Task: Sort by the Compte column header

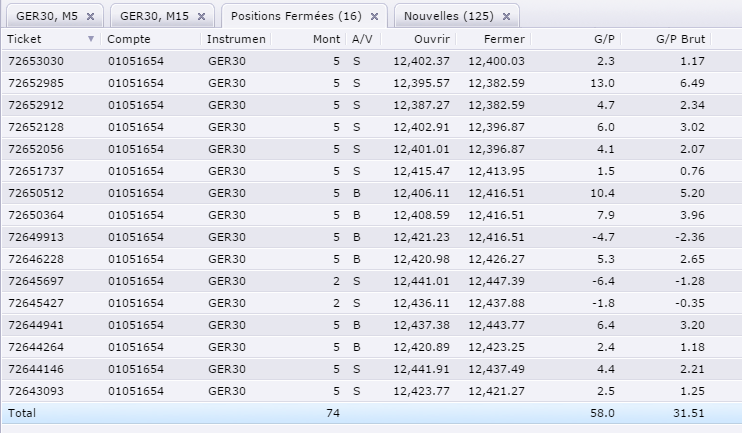Action: 129,39
